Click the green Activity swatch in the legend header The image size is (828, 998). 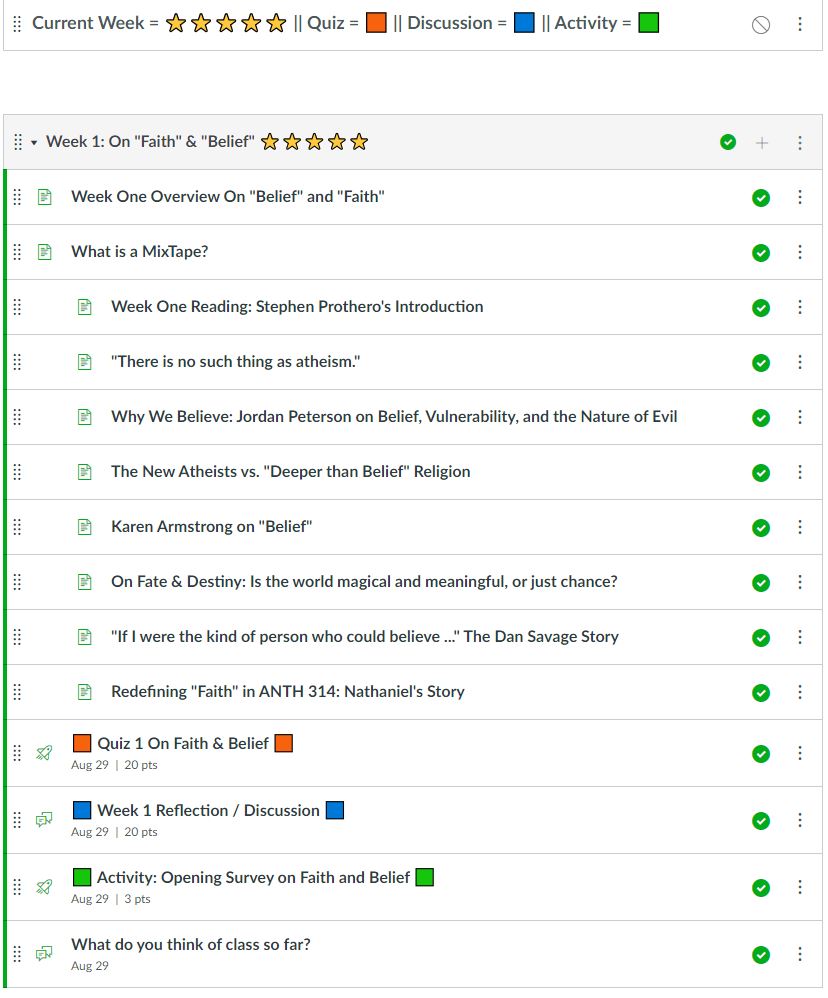click(649, 23)
